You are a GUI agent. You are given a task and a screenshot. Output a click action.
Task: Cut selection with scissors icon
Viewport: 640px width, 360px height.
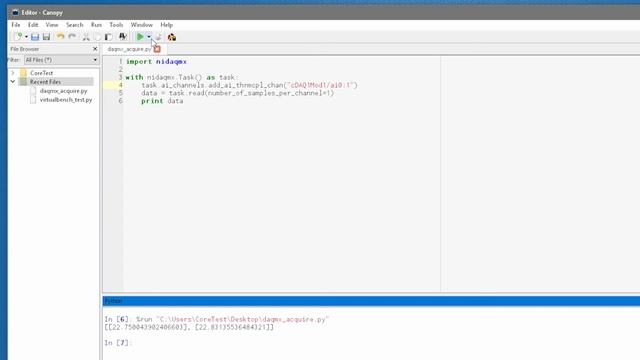coord(86,37)
